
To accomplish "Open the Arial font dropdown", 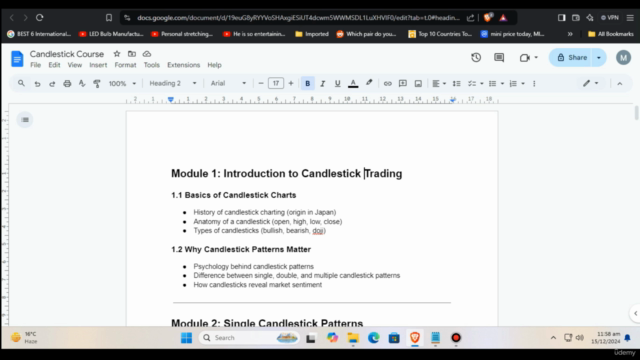I will click(x=228, y=83).
